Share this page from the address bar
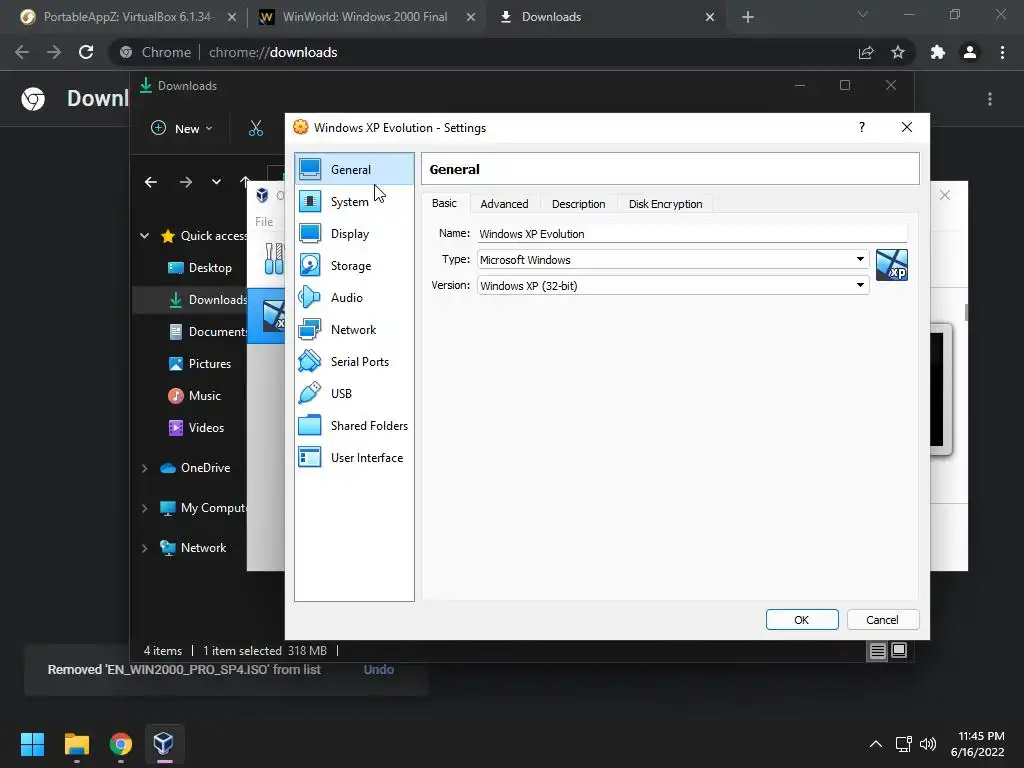This screenshot has height=768, width=1024. [866, 52]
